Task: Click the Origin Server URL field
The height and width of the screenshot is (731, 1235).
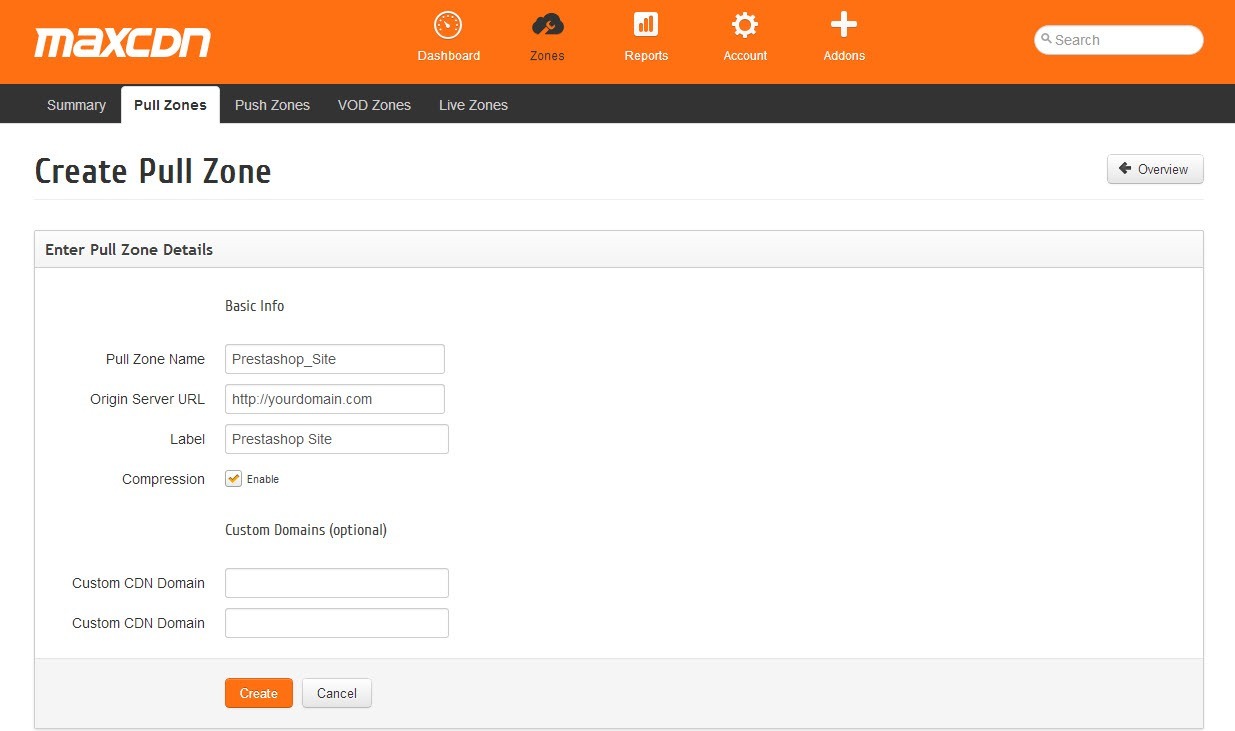Action: click(335, 399)
